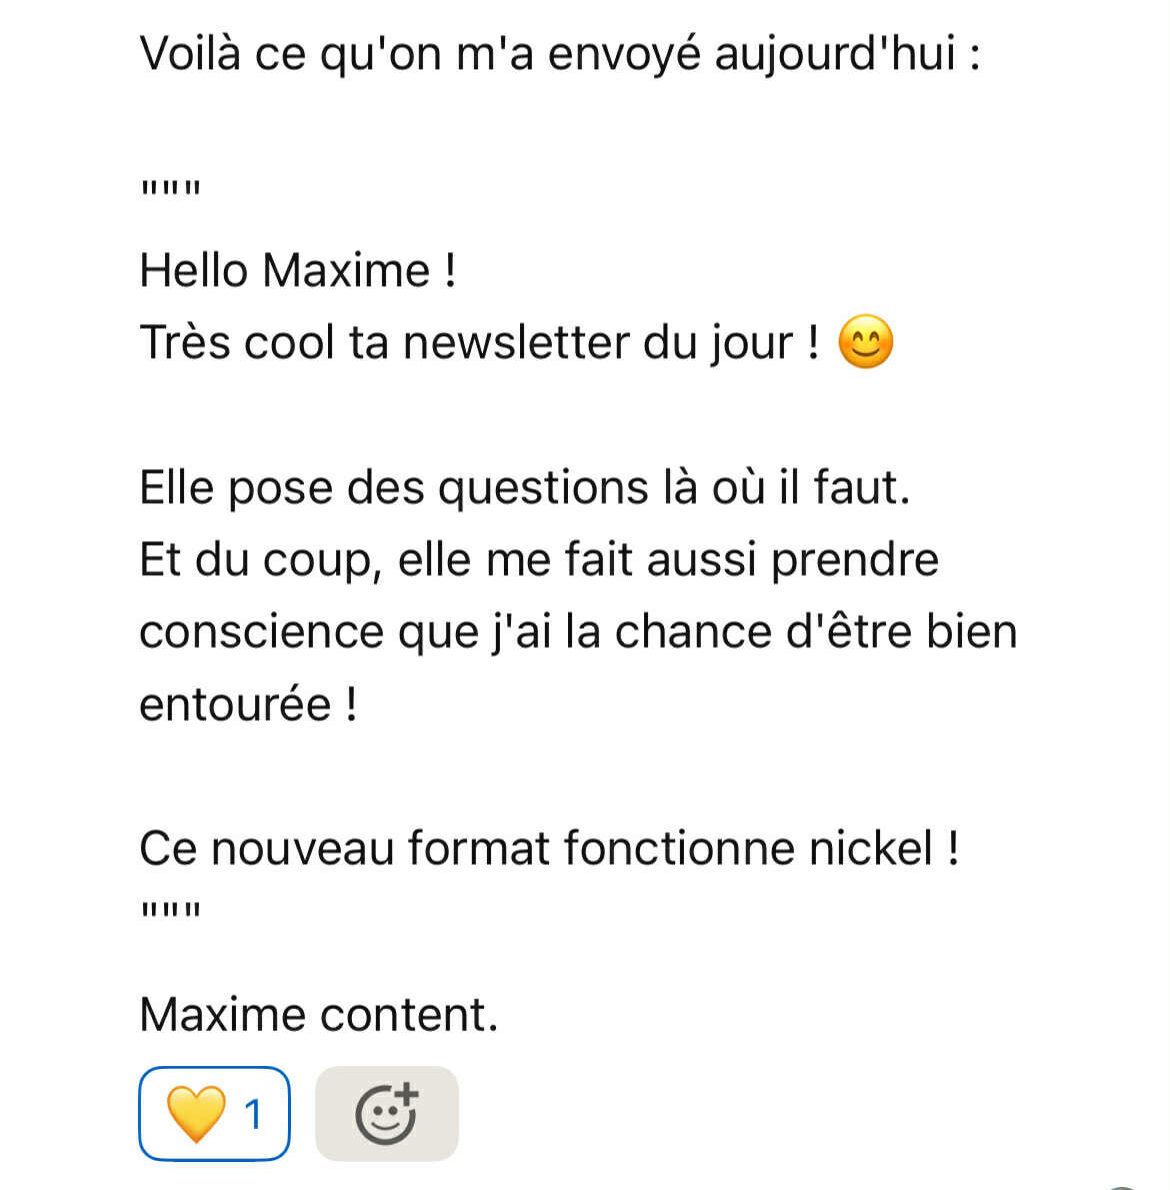1170x1190 pixels.
Task: Click the line "Voilà ce qu'on m'a envoyé aujourd'hui"
Action: point(560,55)
